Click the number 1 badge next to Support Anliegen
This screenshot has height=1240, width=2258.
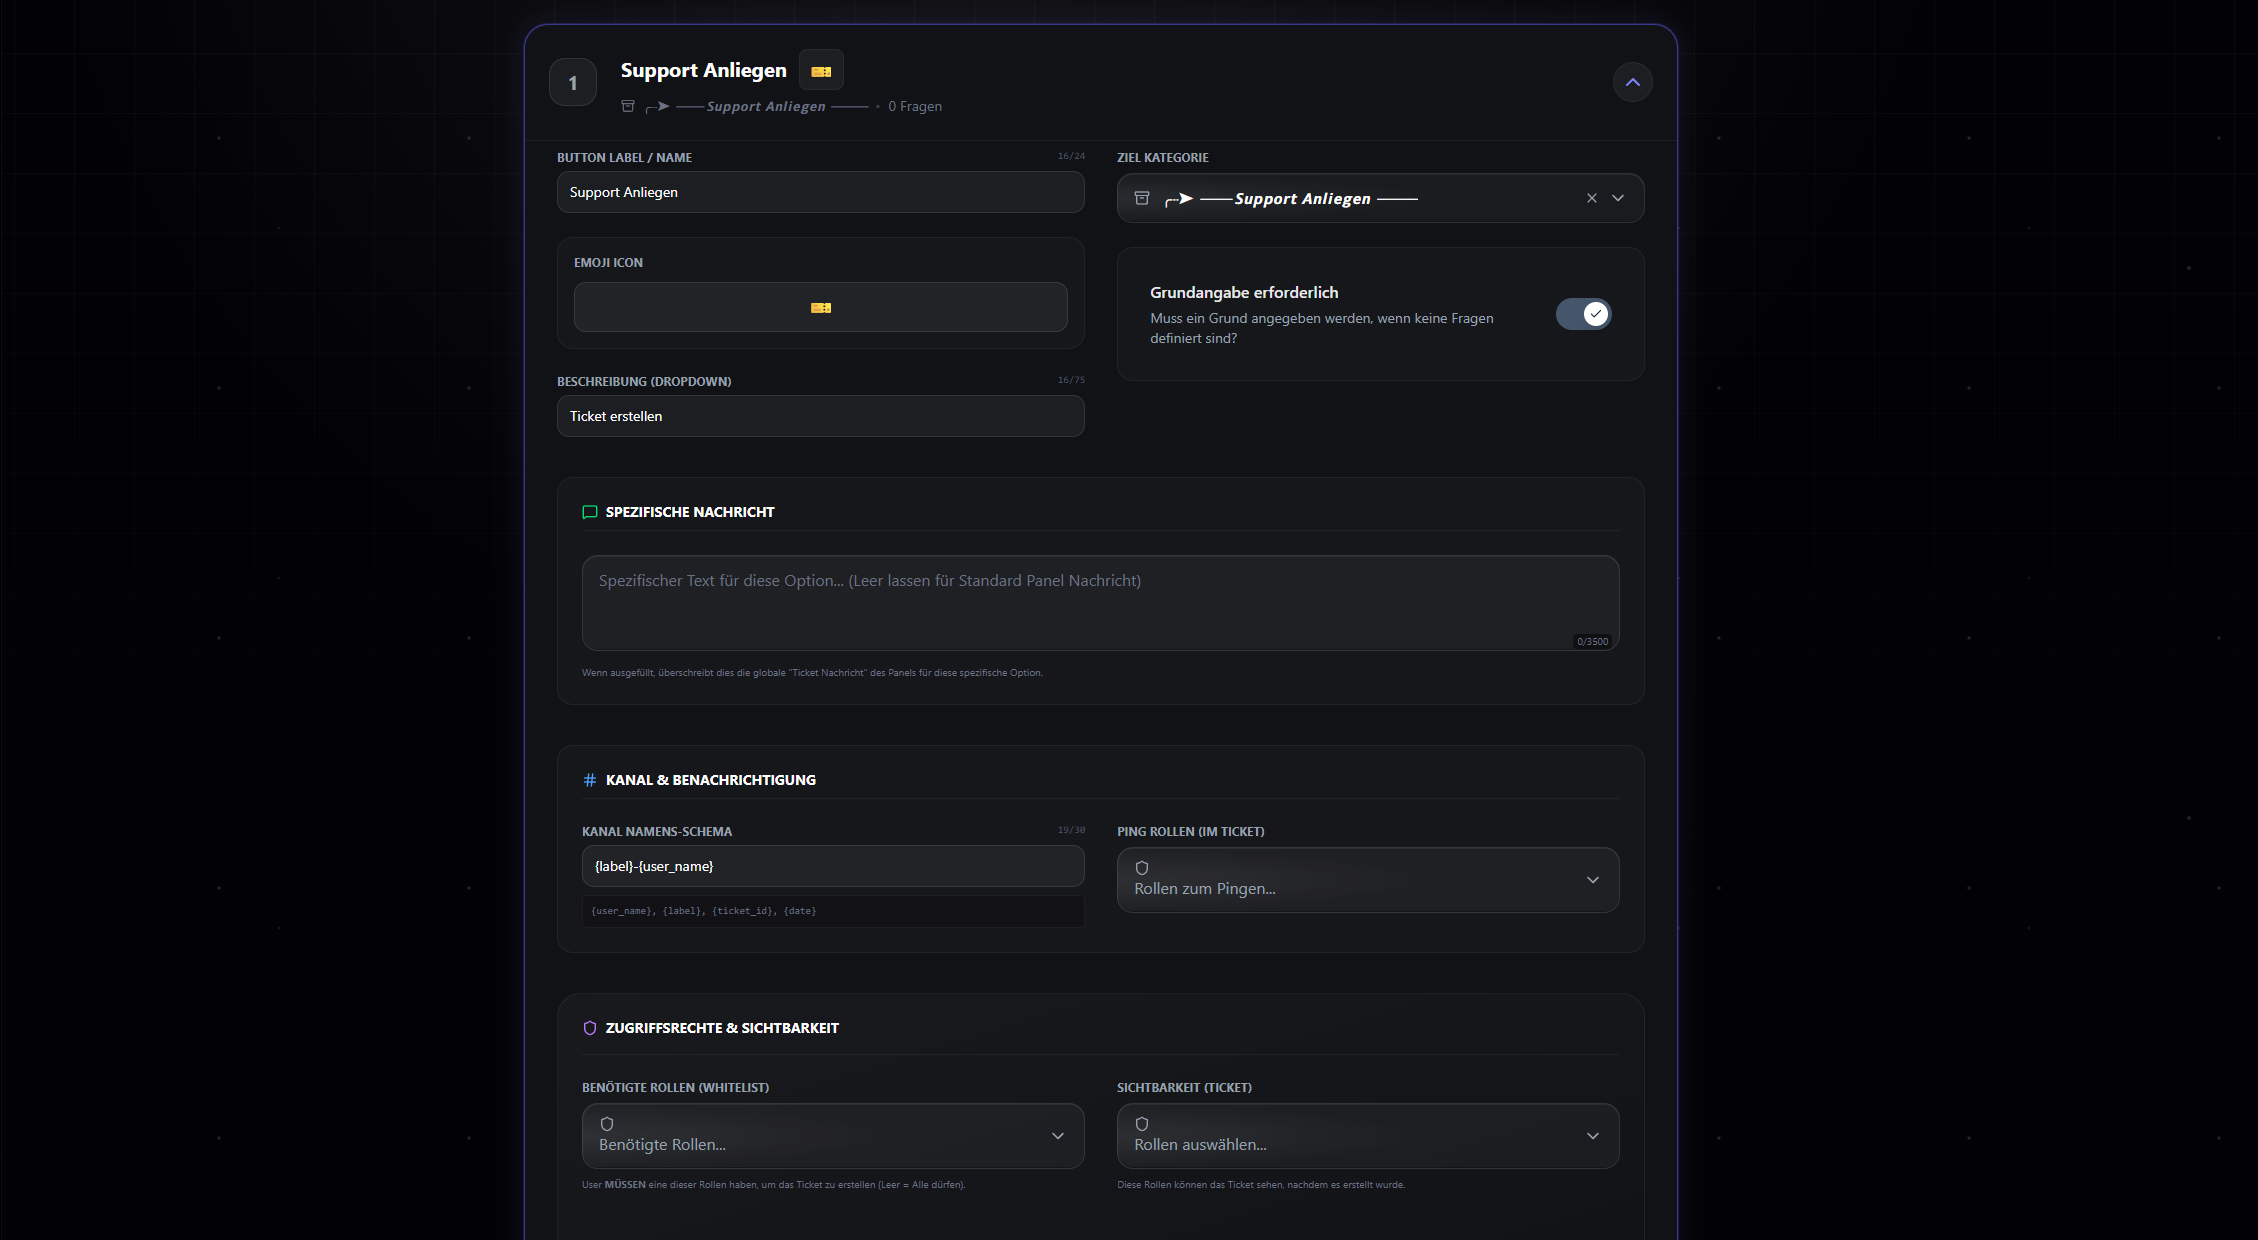[x=572, y=82]
